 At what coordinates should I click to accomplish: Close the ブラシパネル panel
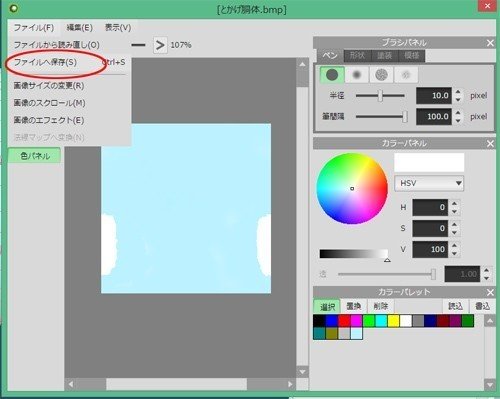pos(490,43)
